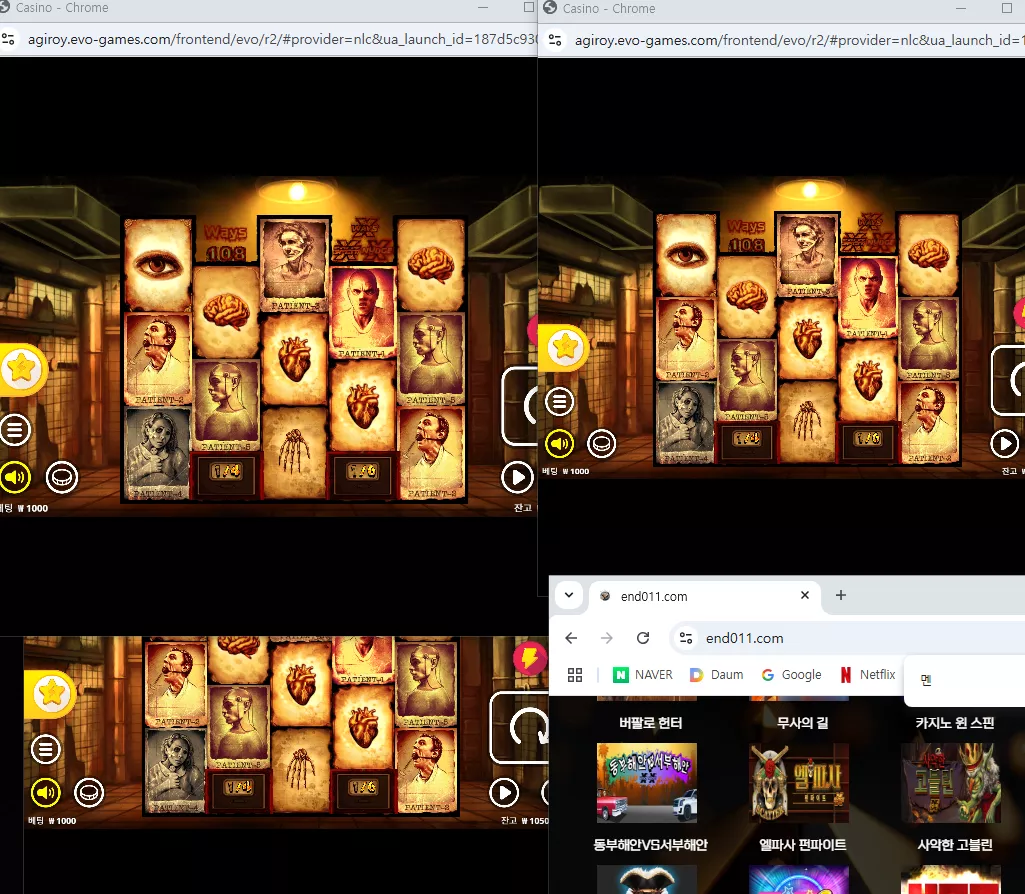
Task: Open the hamburger menu in the top-right game
Action: pyautogui.click(x=560, y=401)
